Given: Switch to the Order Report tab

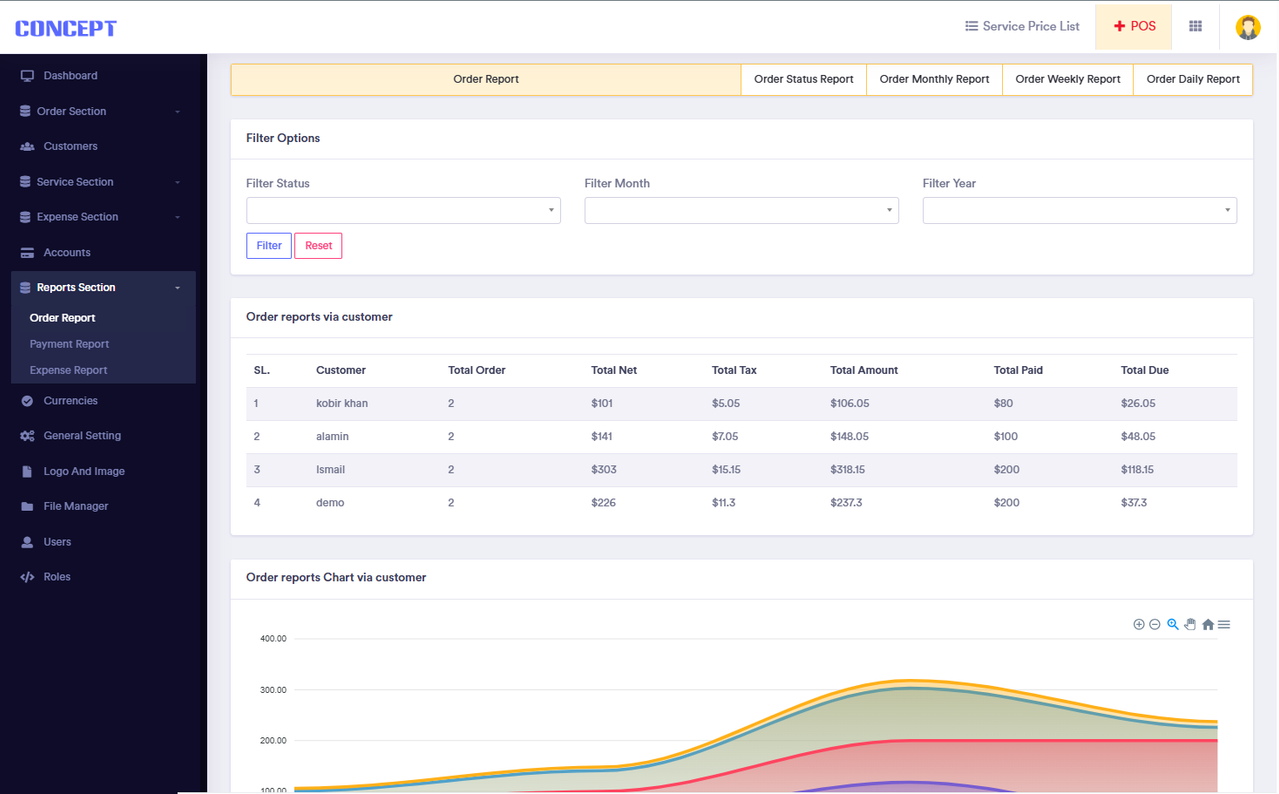Looking at the screenshot, I should [486, 79].
